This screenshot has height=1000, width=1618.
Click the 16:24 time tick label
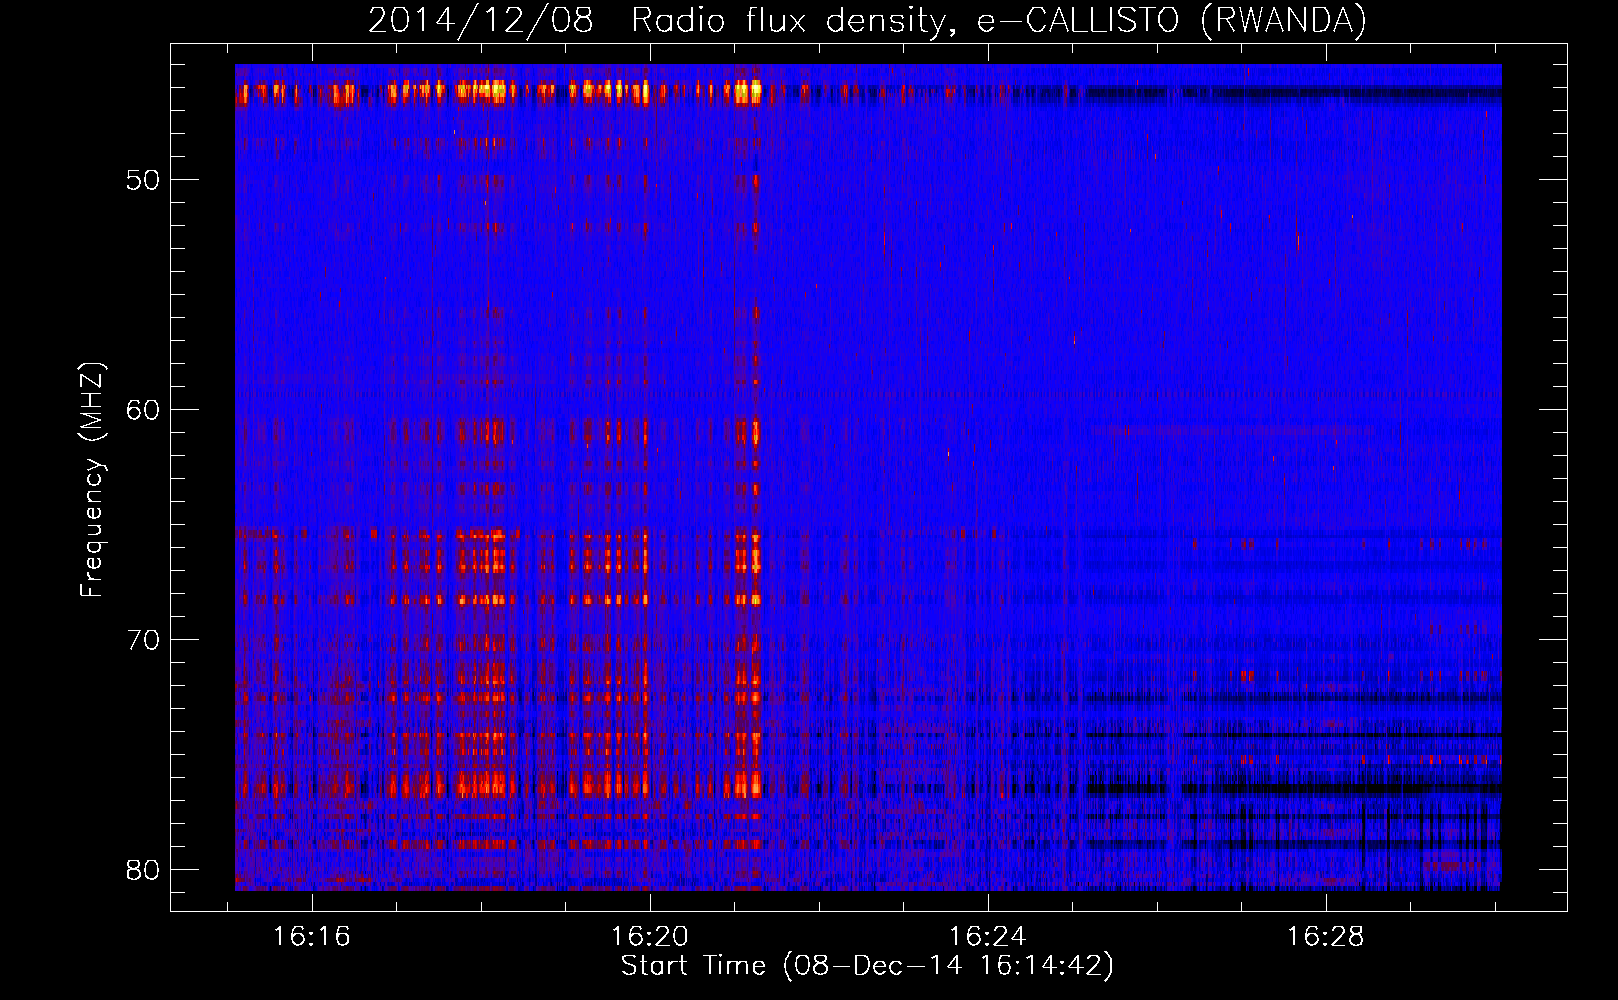pyautogui.click(x=988, y=937)
